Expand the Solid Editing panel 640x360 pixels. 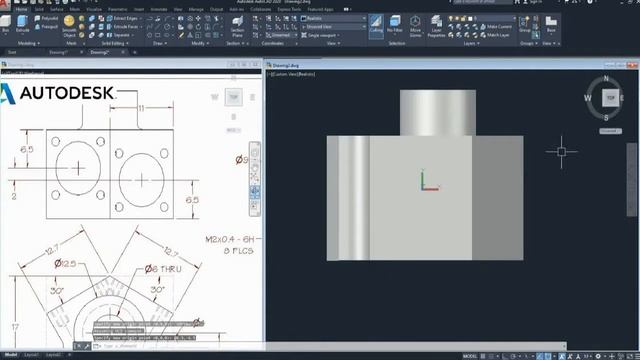115,43
